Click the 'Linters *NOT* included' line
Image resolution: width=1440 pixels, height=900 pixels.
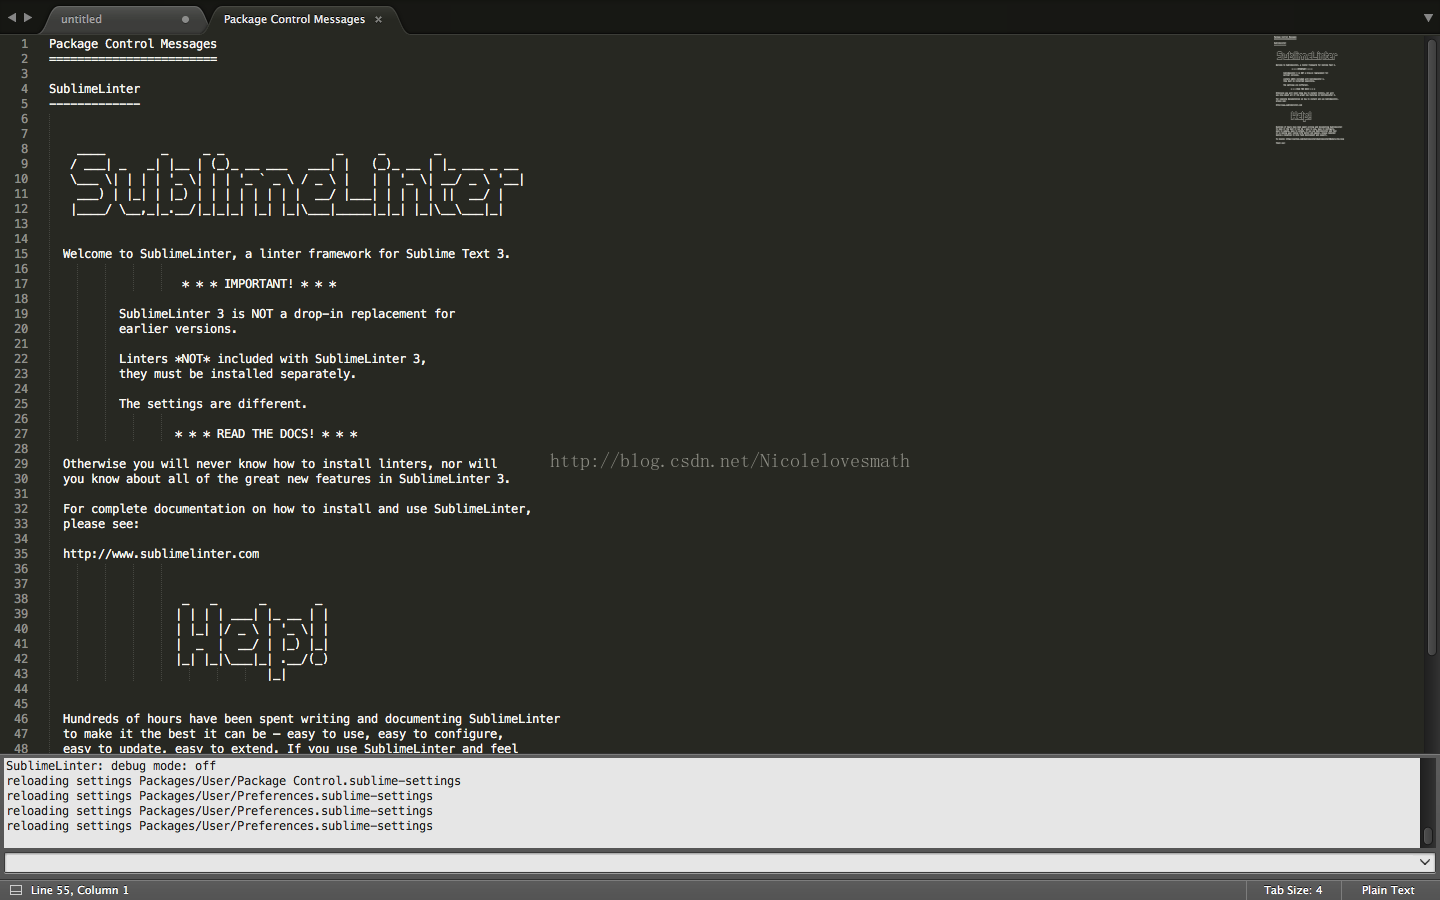coord(273,359)
